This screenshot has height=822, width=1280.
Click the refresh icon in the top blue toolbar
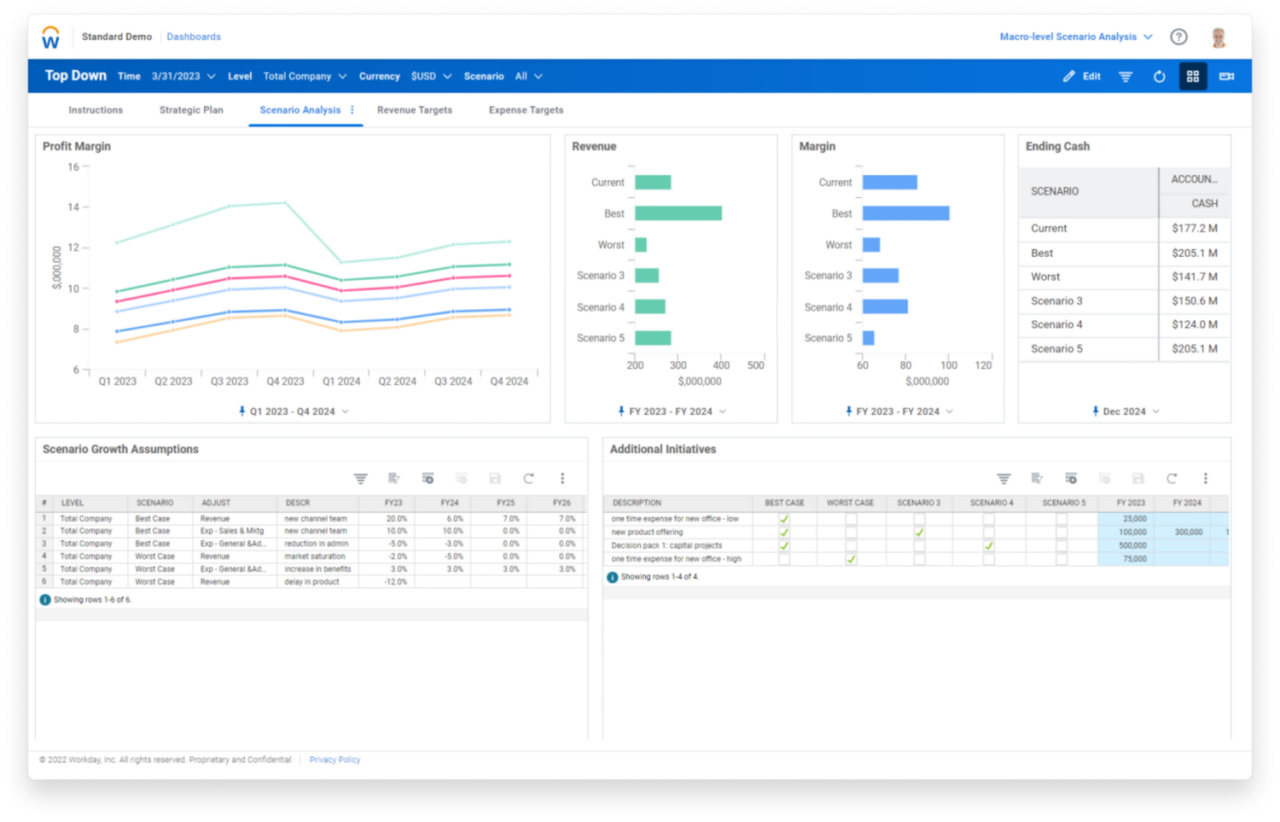pyautogui.click(x=1159, y=75)
